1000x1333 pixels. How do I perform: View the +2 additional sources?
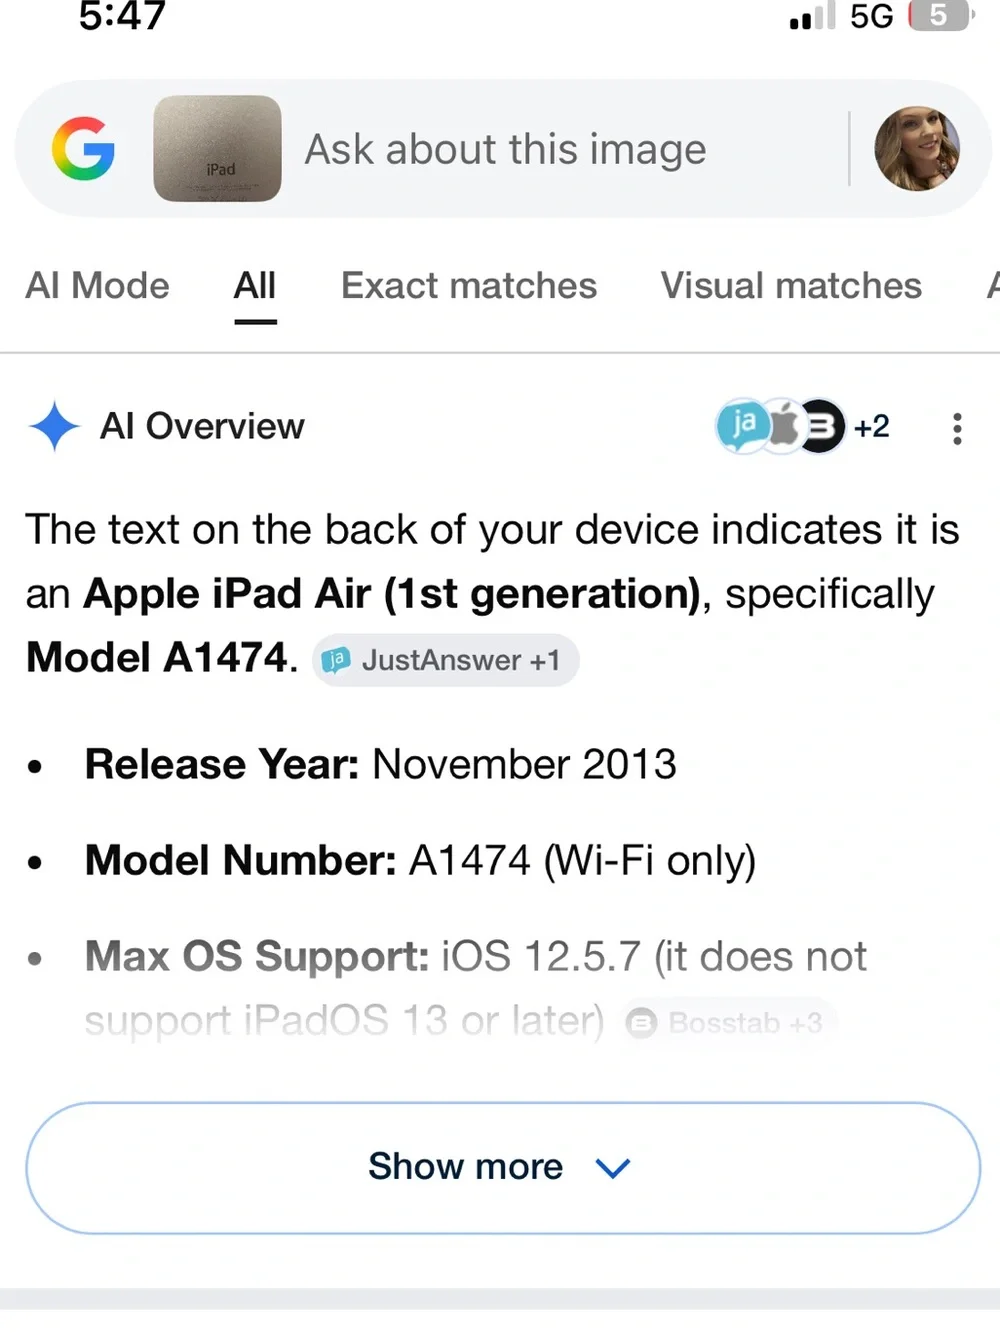tap(872, 427)
